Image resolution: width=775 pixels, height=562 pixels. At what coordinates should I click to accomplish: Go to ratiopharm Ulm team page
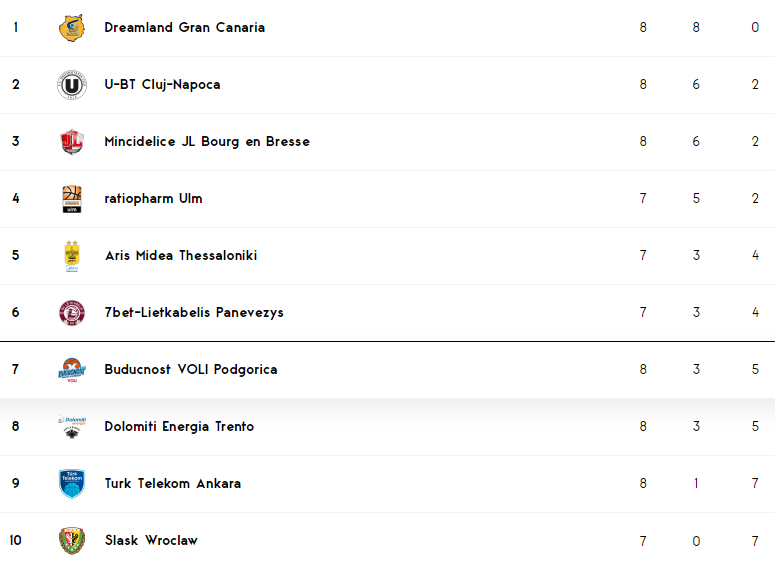[153, 199]
